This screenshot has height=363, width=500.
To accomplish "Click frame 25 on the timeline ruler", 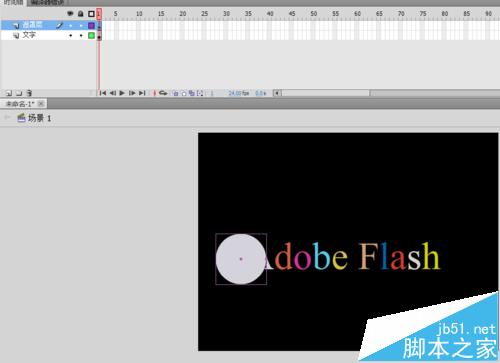I will (x=204, y=14).
